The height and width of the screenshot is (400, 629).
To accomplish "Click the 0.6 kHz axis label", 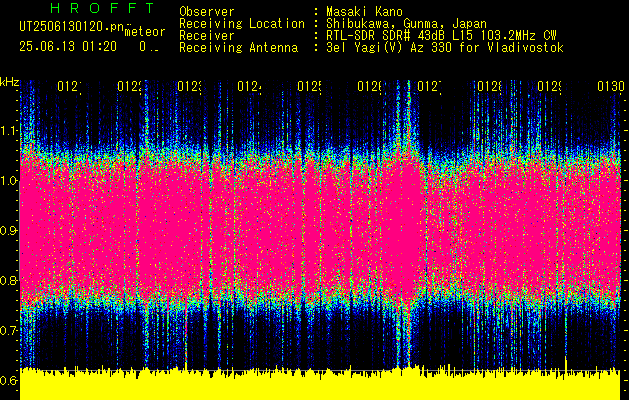I will 9,380.
